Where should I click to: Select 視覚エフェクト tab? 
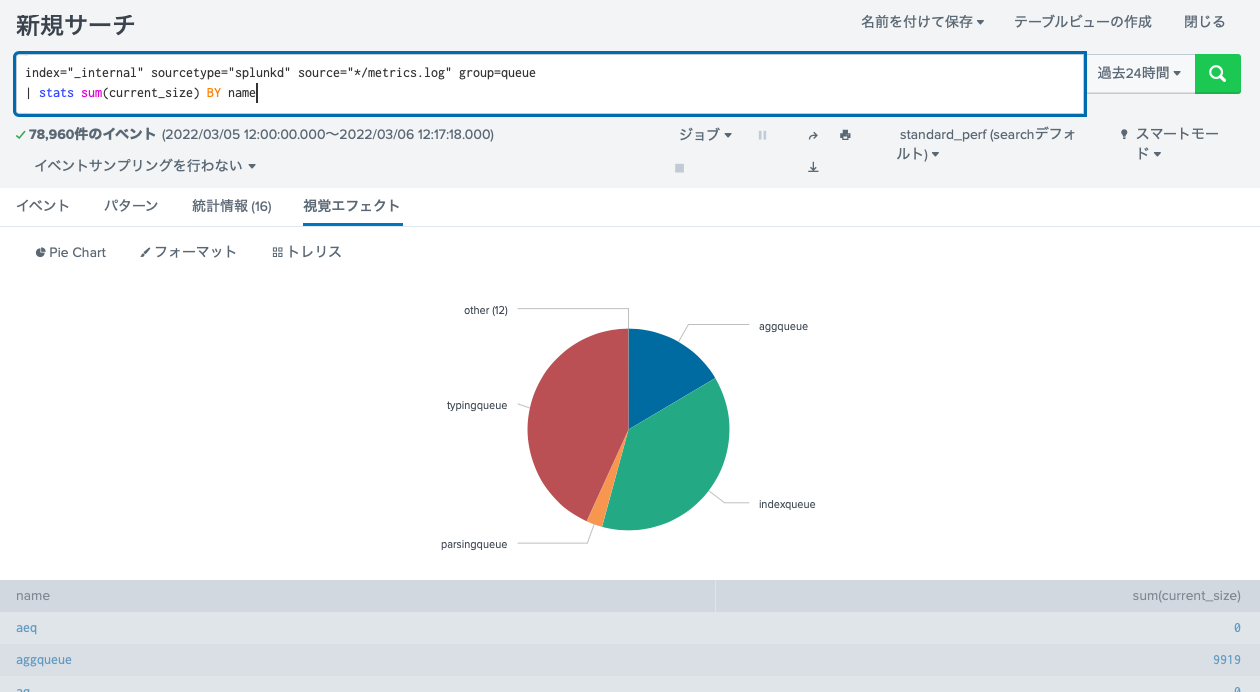(352, 206)
